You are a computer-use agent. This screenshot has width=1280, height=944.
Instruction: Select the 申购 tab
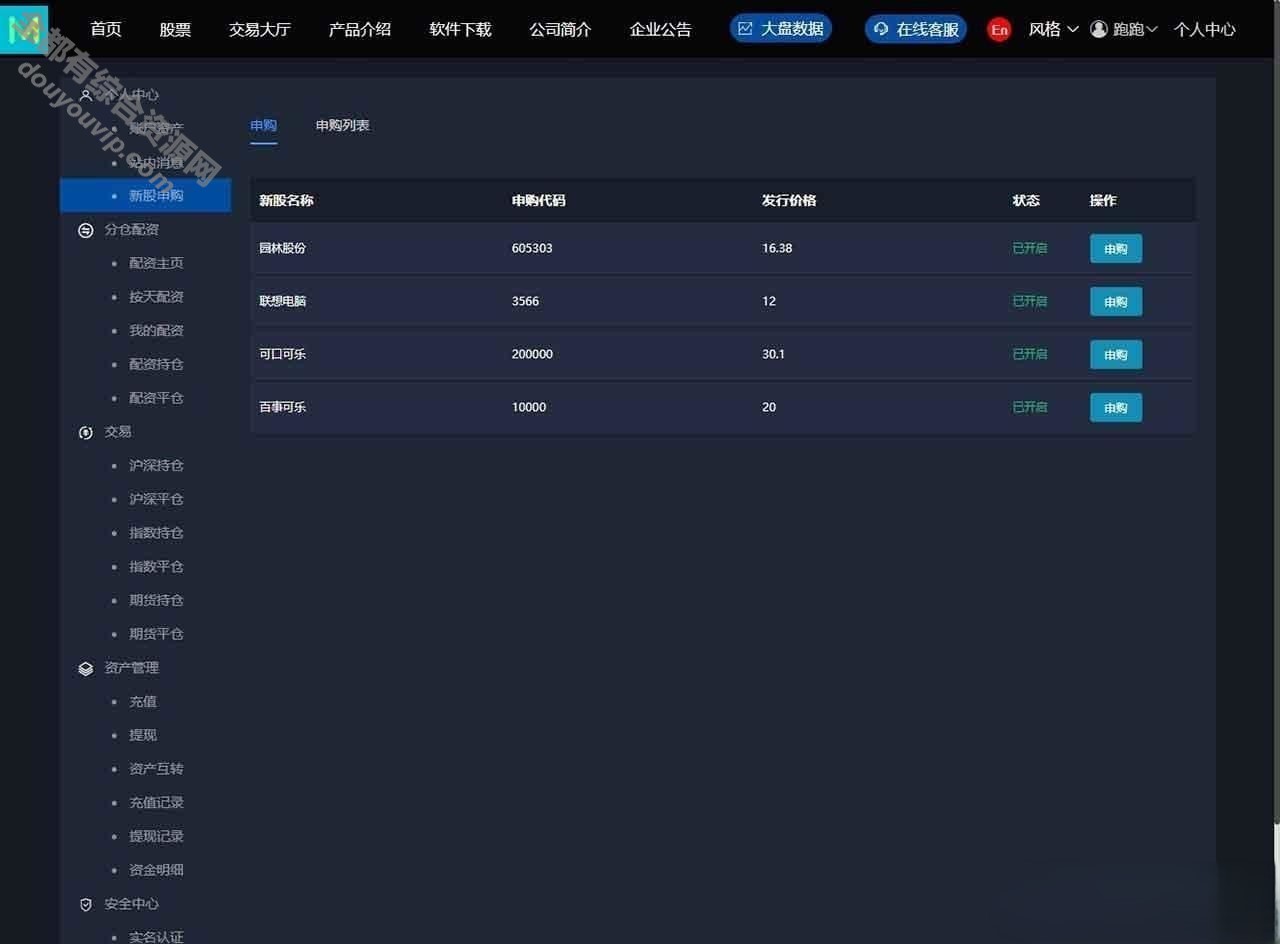pyautogui.click(x=263, y=125)
